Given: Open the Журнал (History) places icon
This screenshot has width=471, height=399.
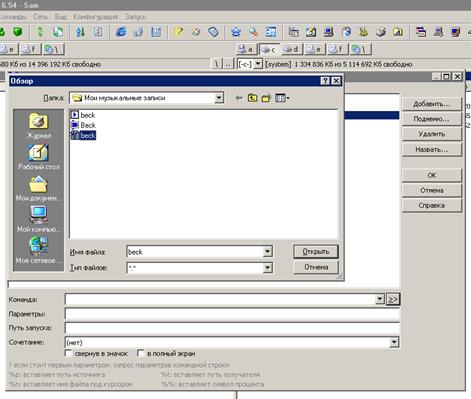Looking at the screenshot, I should (x=38, y=126).
